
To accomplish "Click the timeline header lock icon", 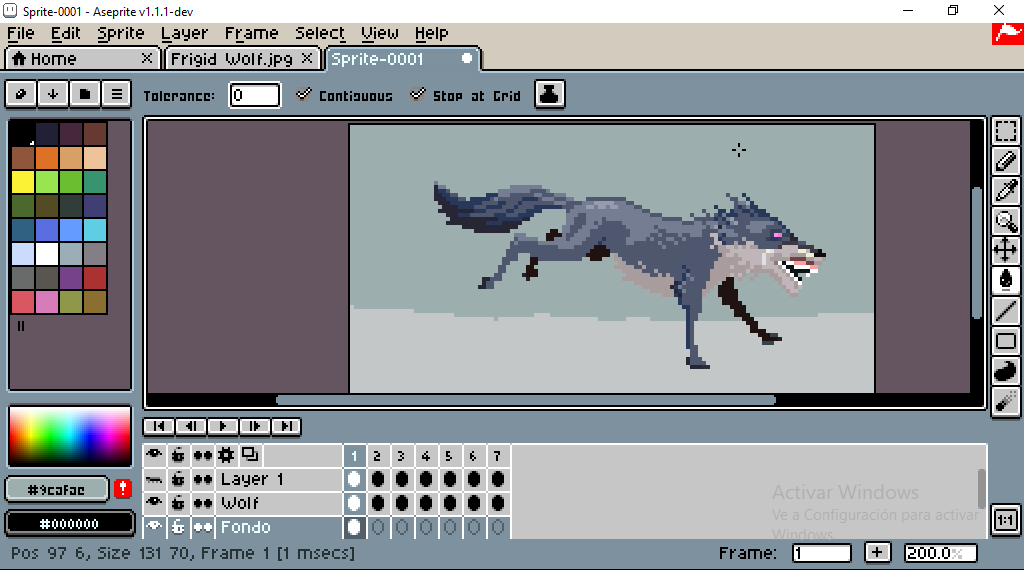I will coord(178,455).
